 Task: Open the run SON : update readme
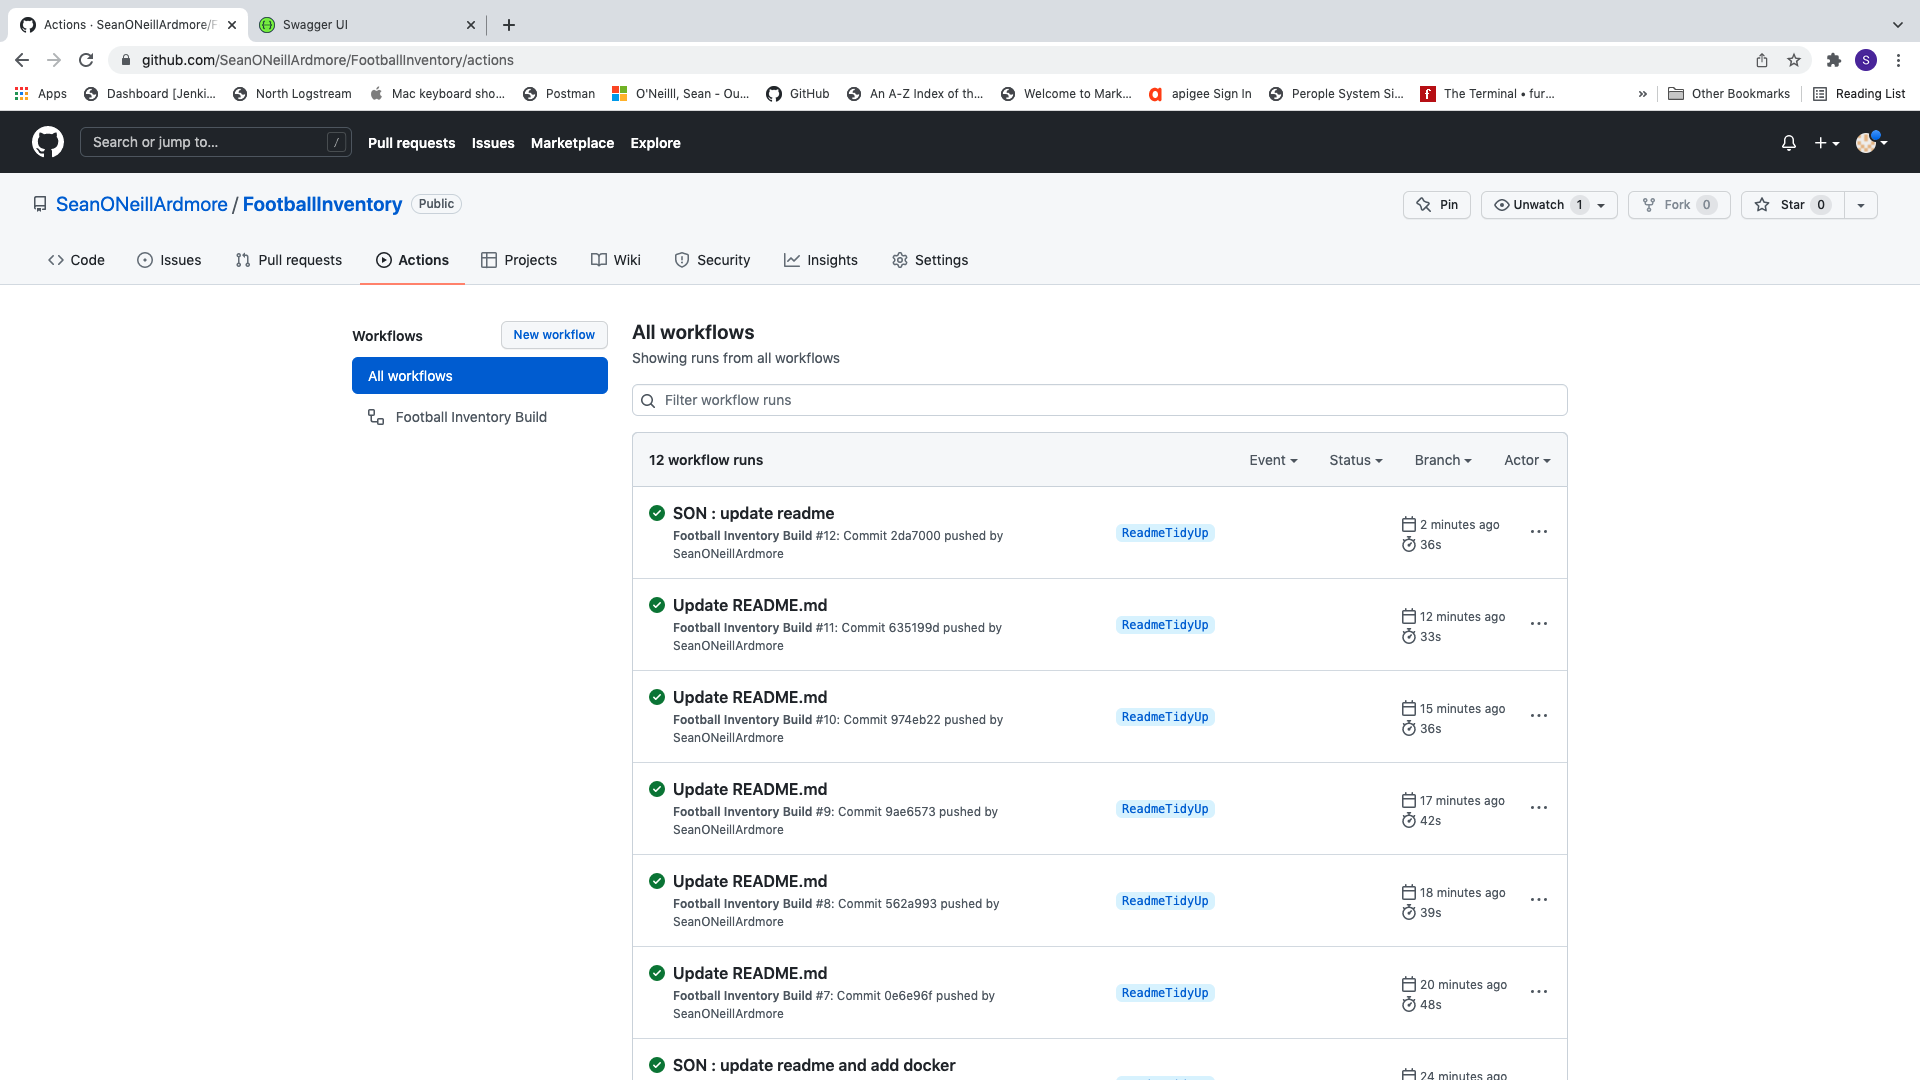[x=753, y=513]
